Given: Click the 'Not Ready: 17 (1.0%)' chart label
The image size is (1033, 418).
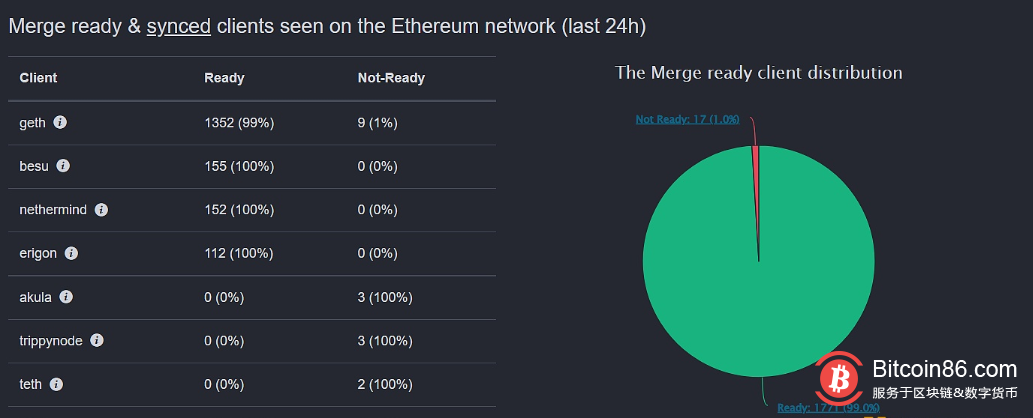Looking at the screenshot, I should pos(687,119).
